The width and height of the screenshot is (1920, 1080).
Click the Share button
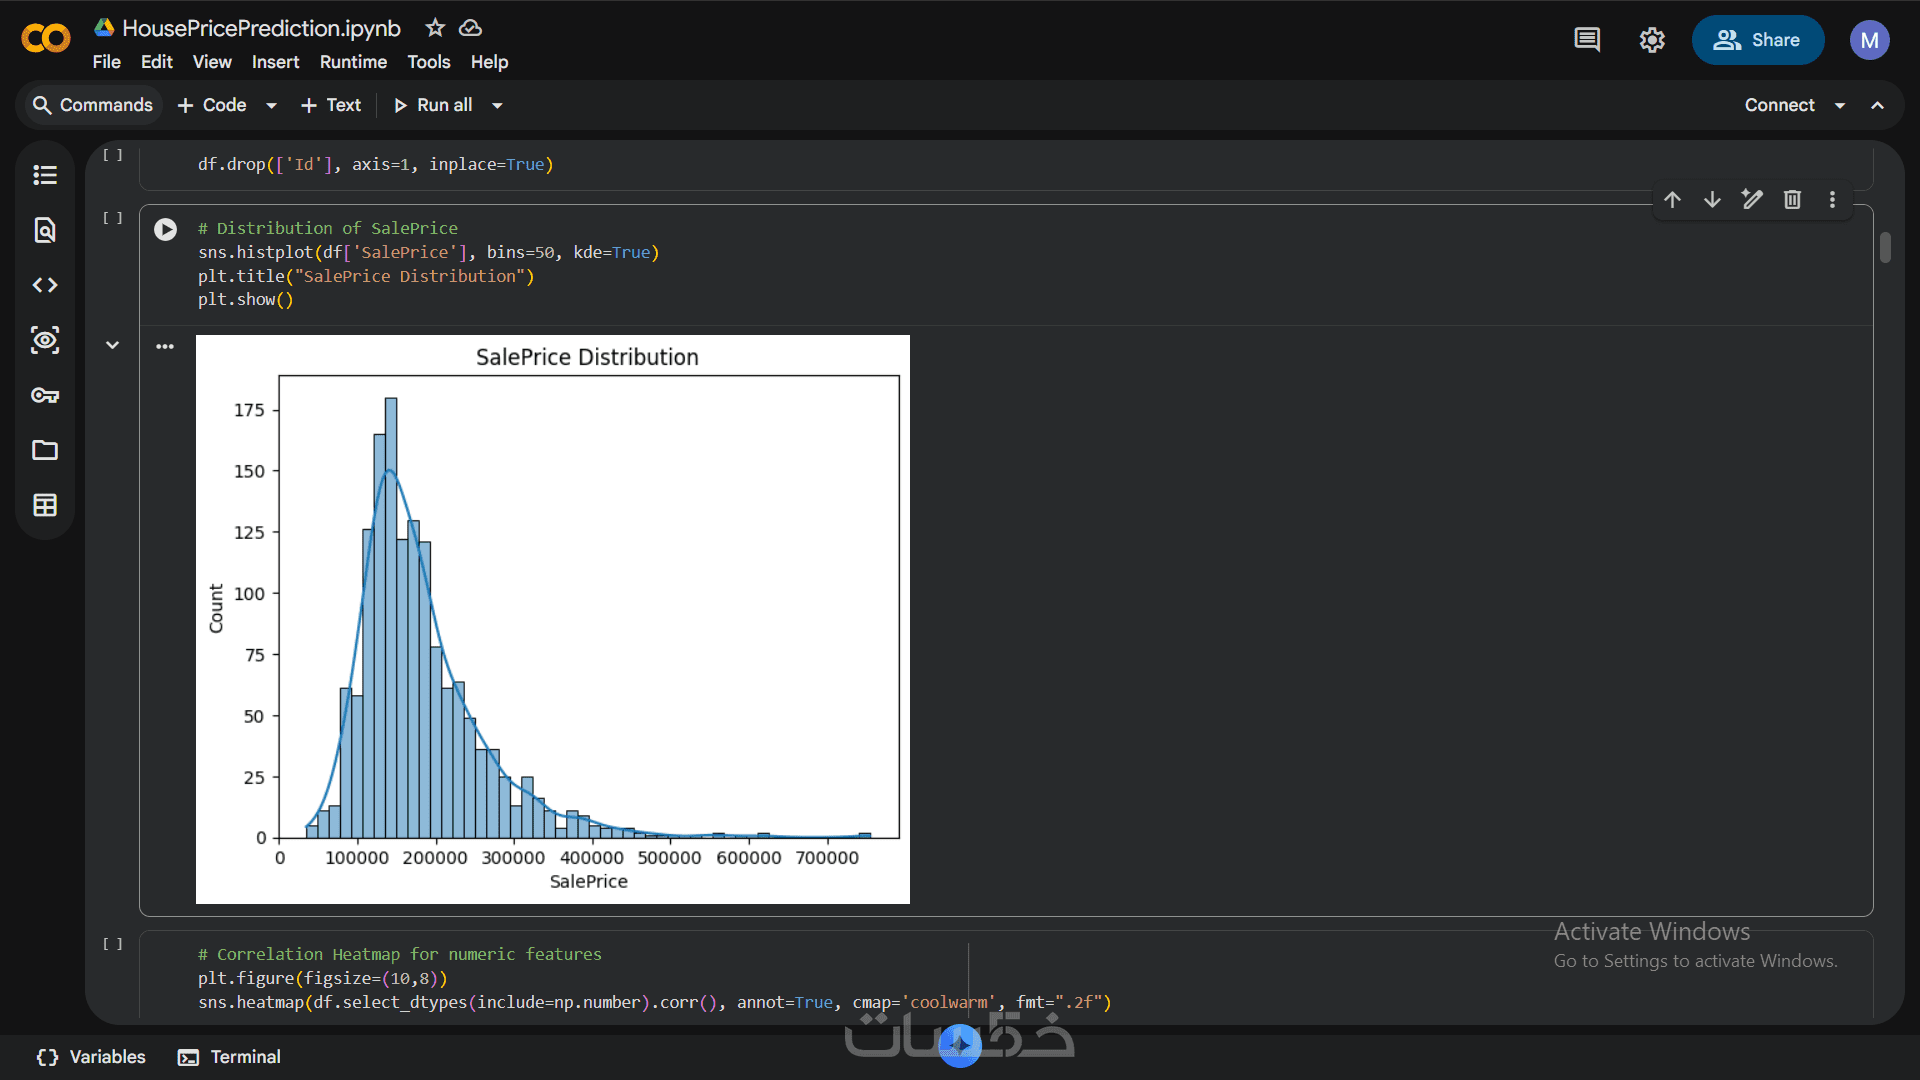(x=1757, y=40)
